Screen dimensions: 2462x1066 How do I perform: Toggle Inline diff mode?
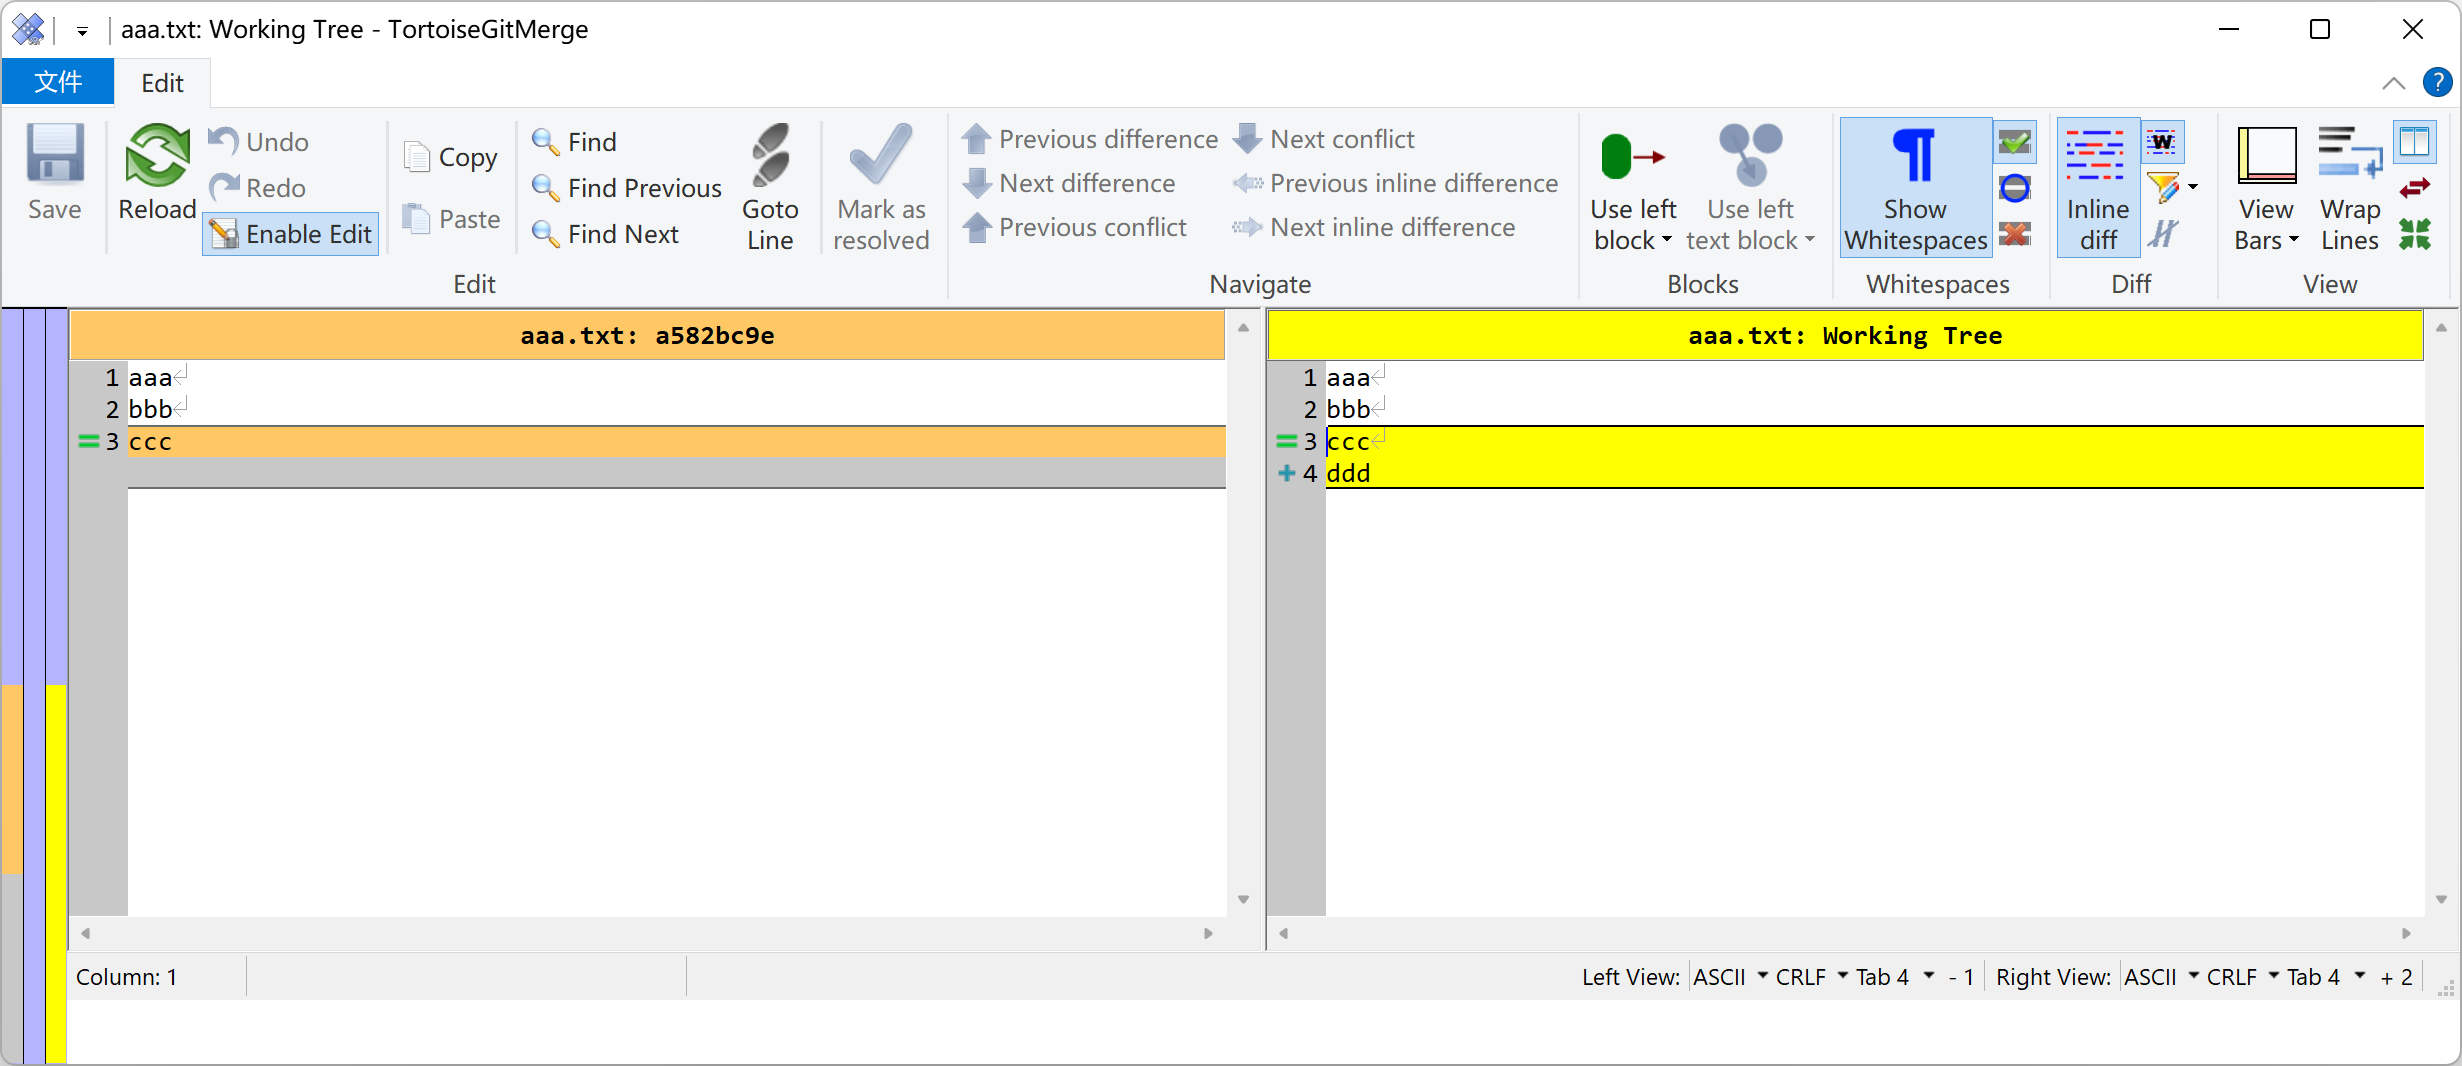(2097, 188)
